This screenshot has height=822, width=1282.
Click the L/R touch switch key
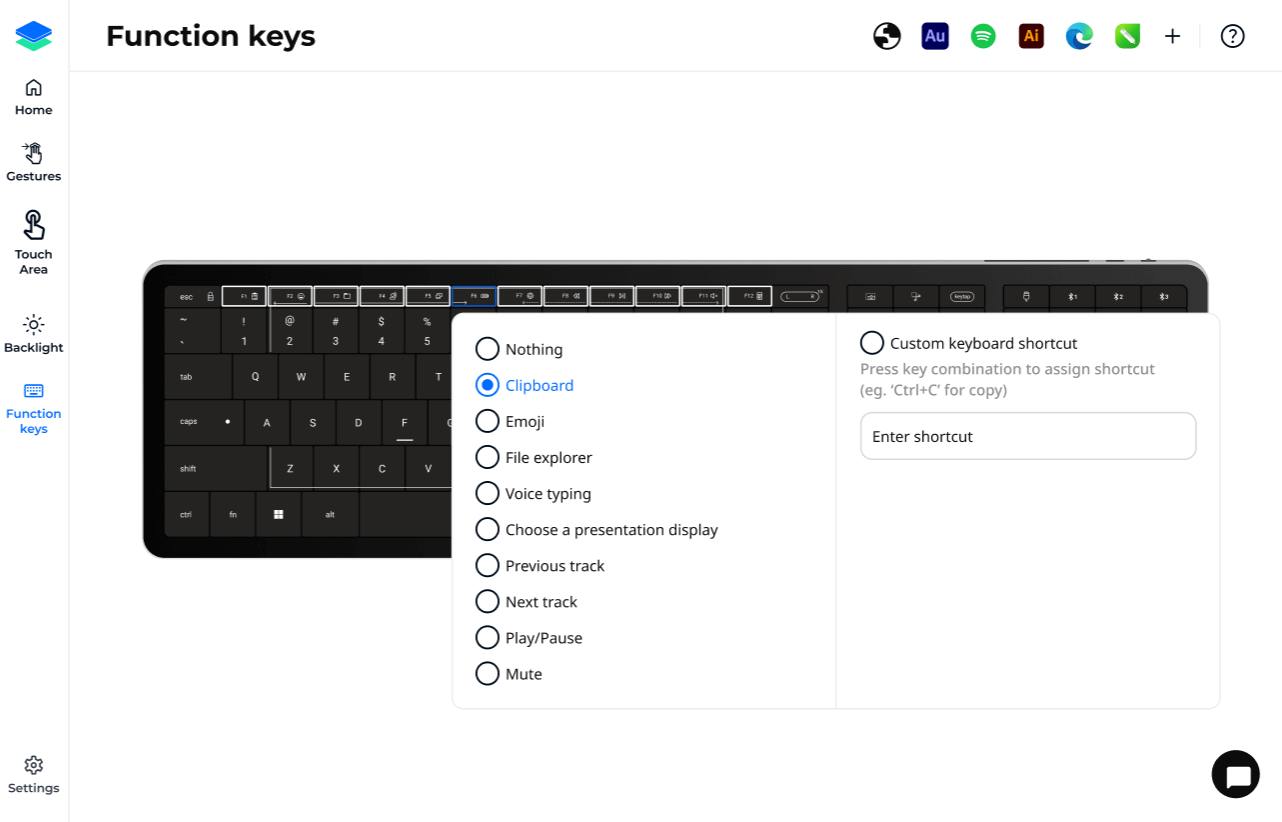tap(801, 296)
